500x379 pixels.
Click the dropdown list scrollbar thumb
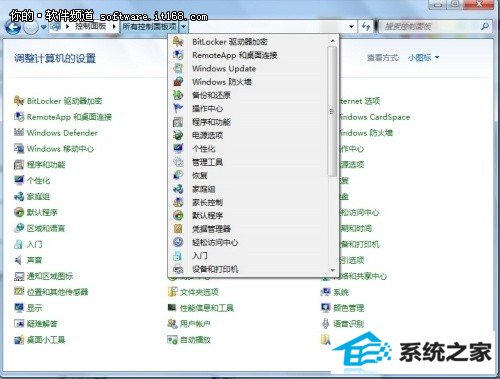pyautogui.click(x=332, y=111)
